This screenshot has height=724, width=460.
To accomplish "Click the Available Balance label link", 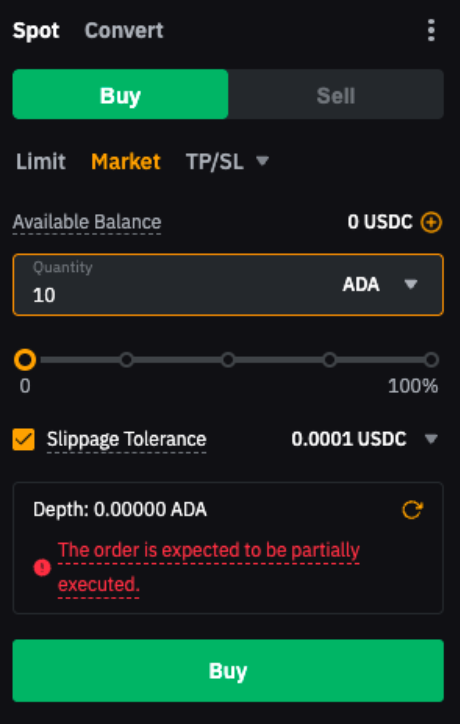I will click(x=87, y=223).
